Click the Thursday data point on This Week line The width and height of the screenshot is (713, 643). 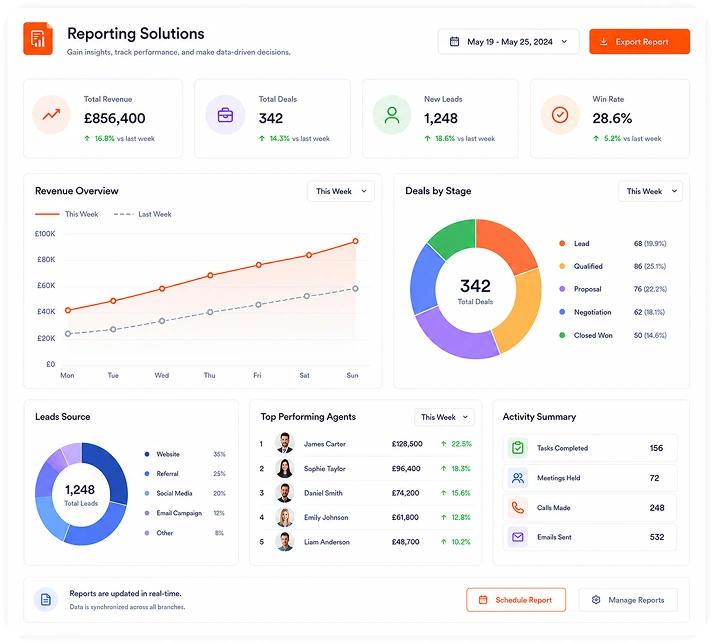(x=210, y=275)
